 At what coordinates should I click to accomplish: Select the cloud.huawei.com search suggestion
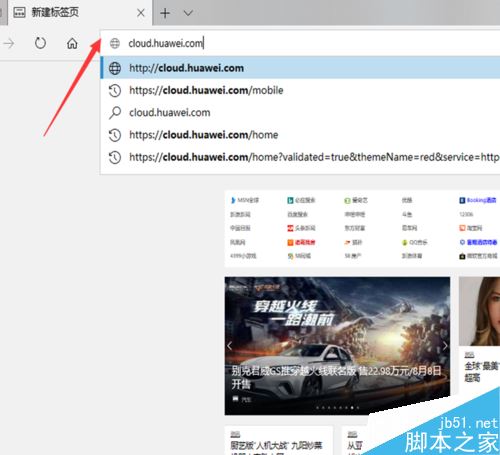pos(300,113)
